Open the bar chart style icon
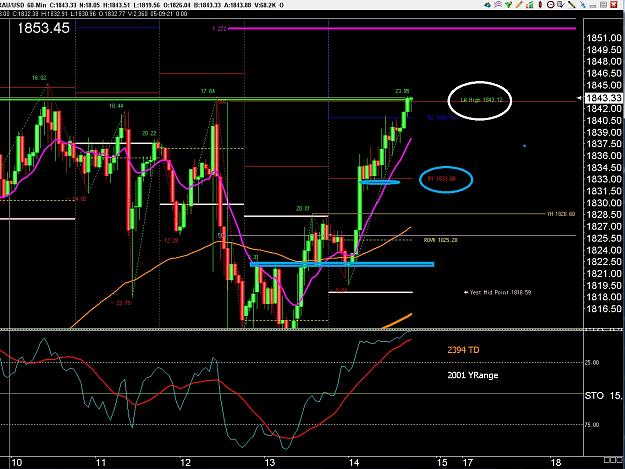This screenshot has width=625, height=469. pos(530,5)
